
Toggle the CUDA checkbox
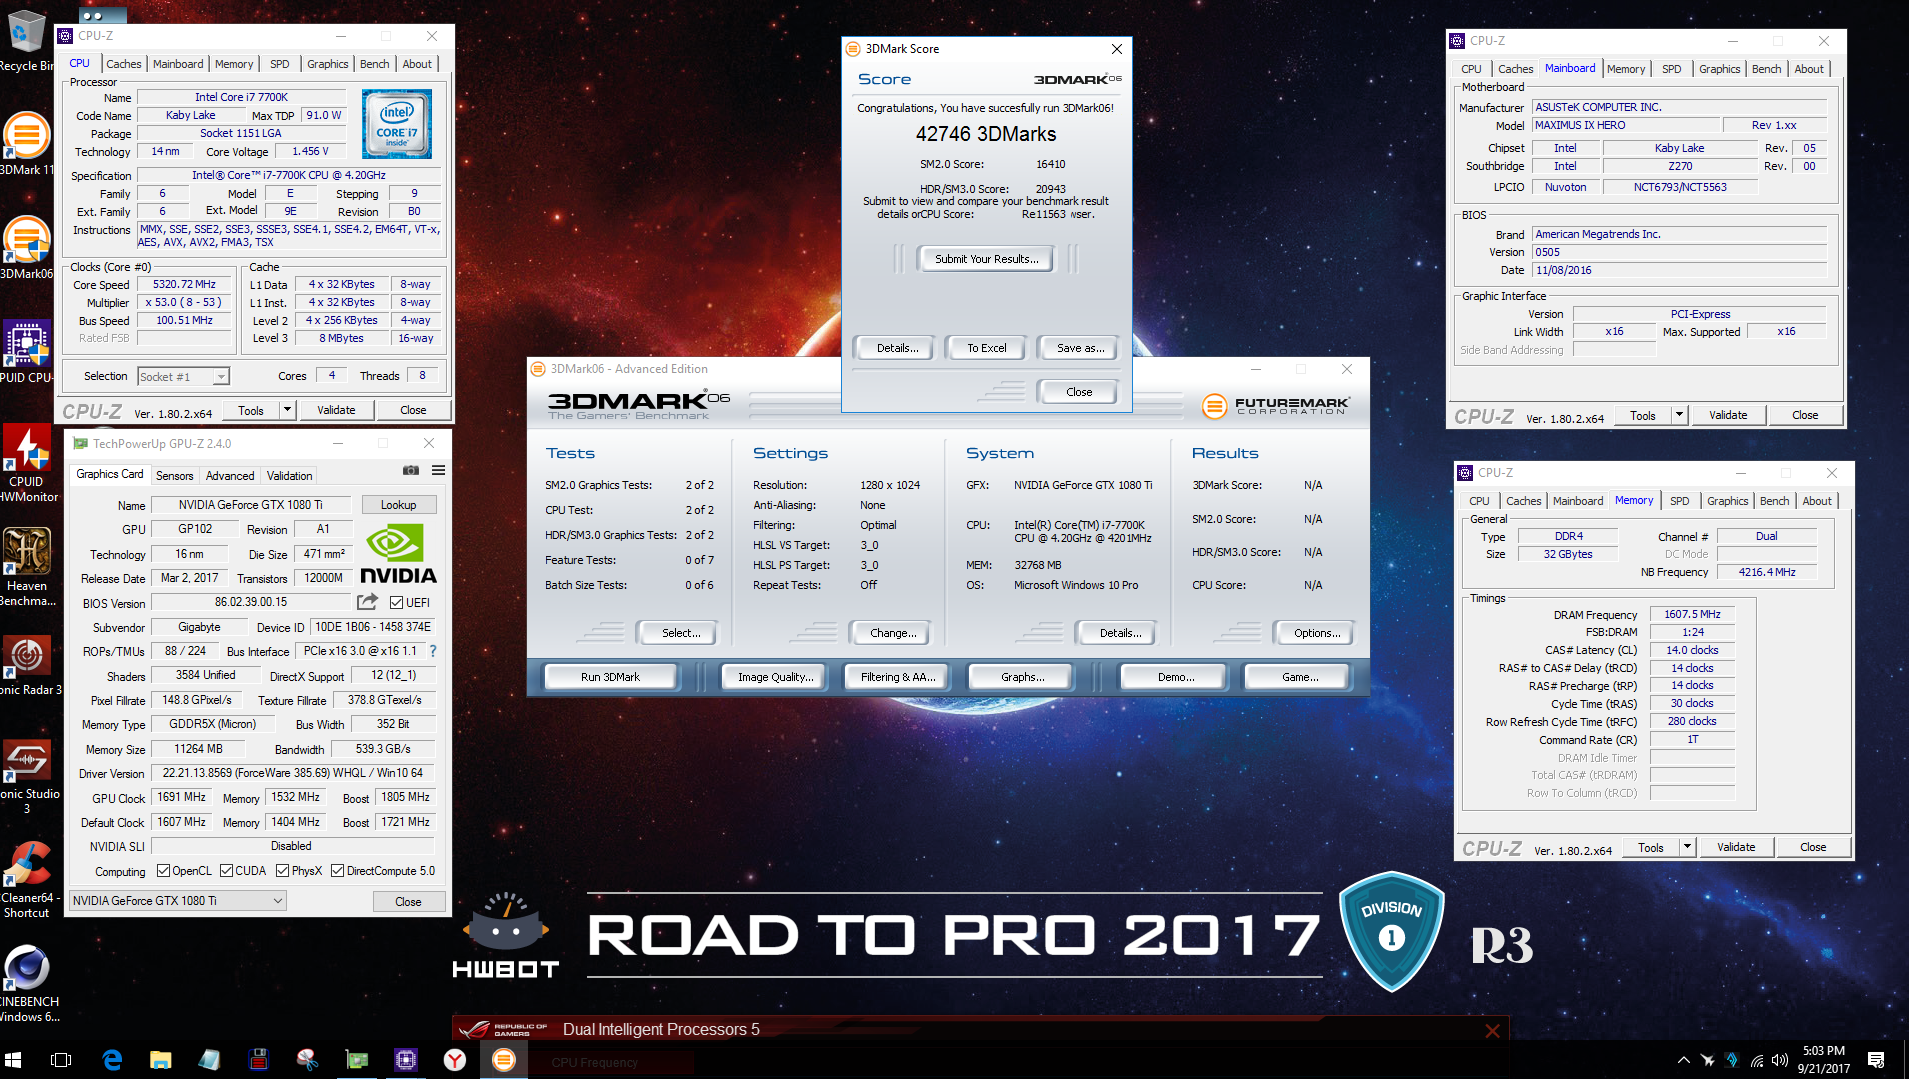tap(226, 871)
